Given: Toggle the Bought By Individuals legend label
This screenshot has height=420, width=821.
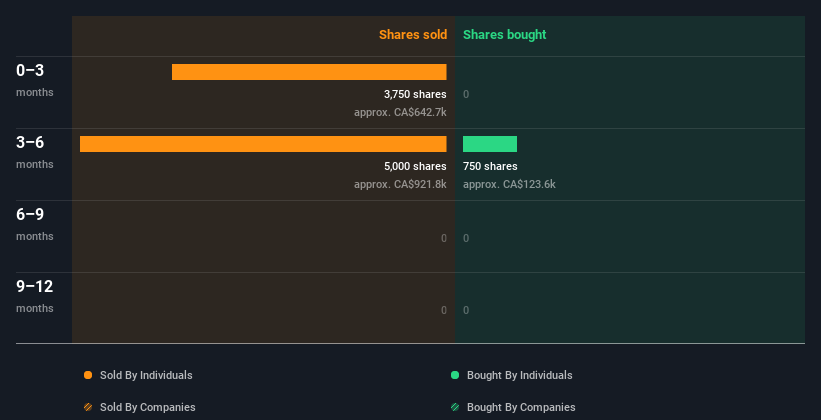Looking at the screenshot, I should [x=519, y=375].
